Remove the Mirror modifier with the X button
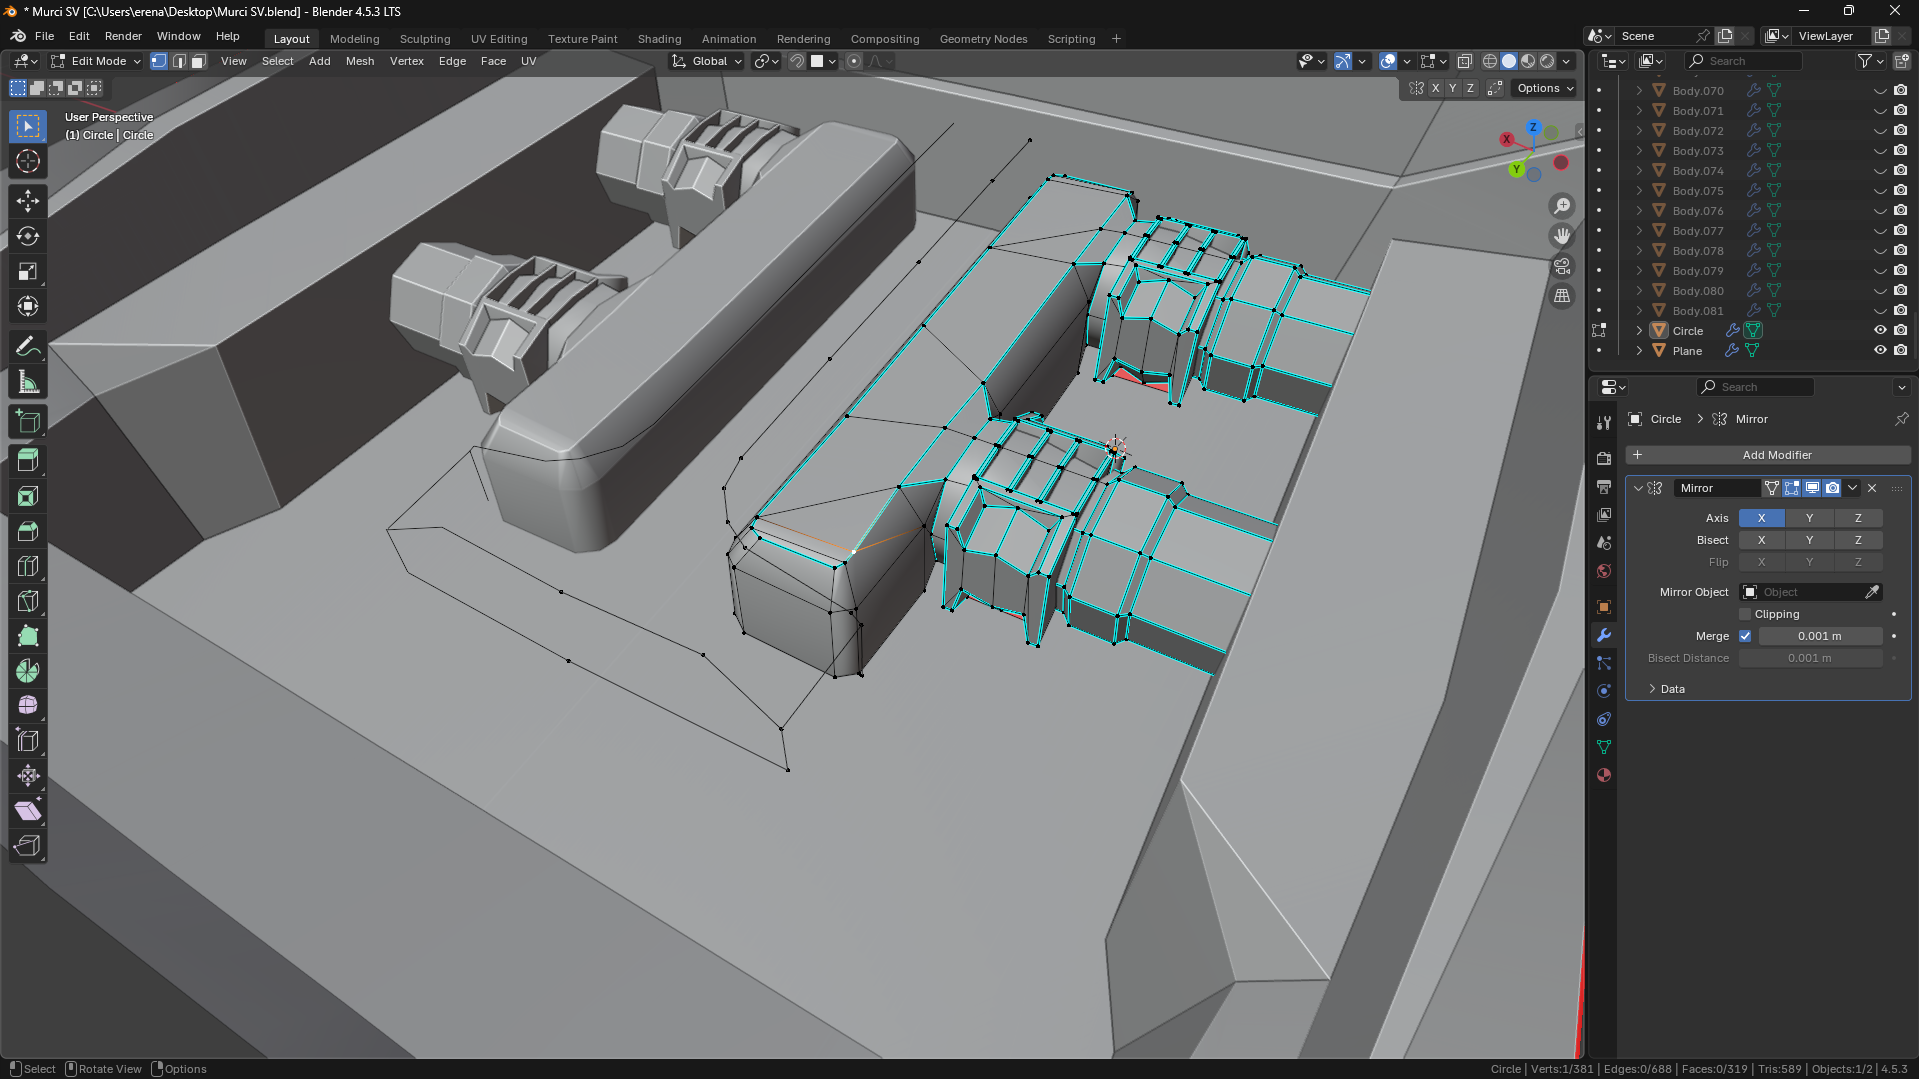 tap(1872, 488)
